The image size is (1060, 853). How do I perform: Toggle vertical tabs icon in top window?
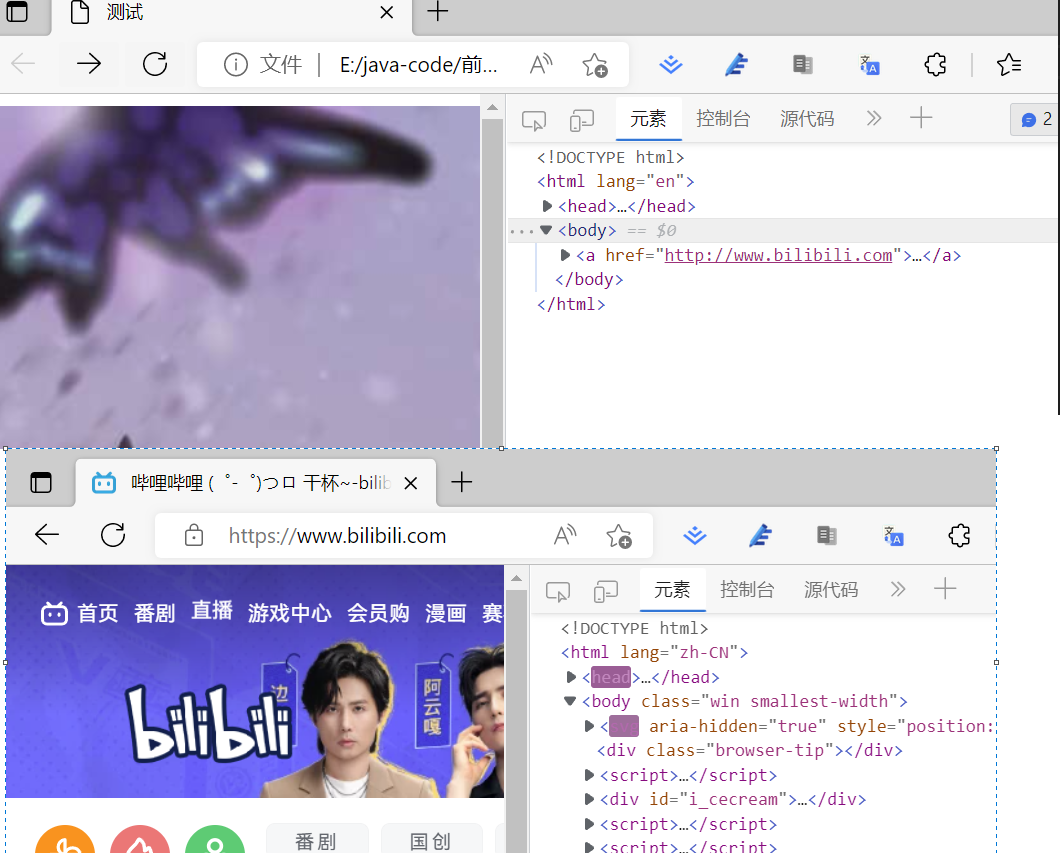pos(17,11)
